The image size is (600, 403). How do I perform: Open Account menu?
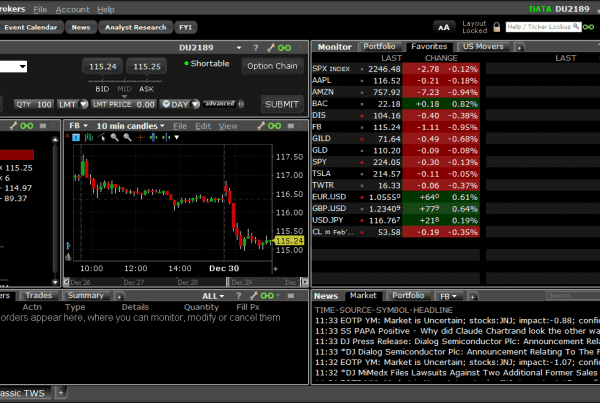click(72, 10)
